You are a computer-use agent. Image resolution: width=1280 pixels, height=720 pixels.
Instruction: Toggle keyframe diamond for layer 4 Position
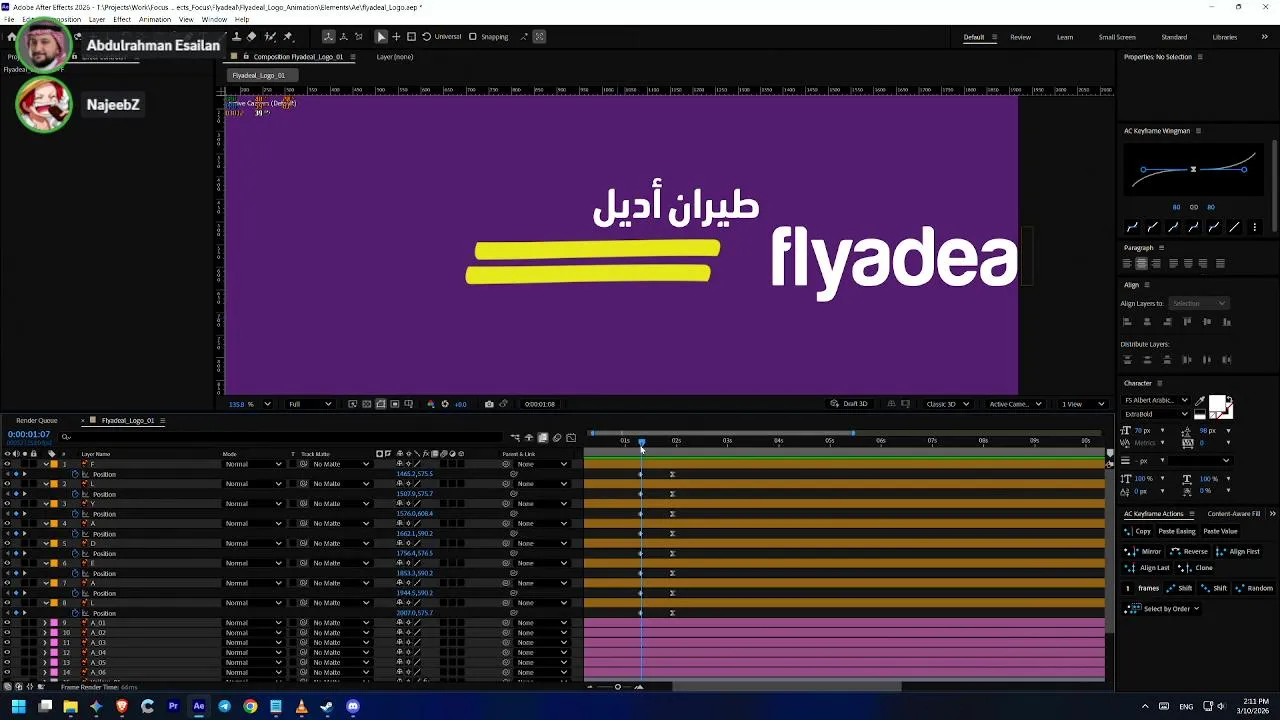tap(16, 533)
